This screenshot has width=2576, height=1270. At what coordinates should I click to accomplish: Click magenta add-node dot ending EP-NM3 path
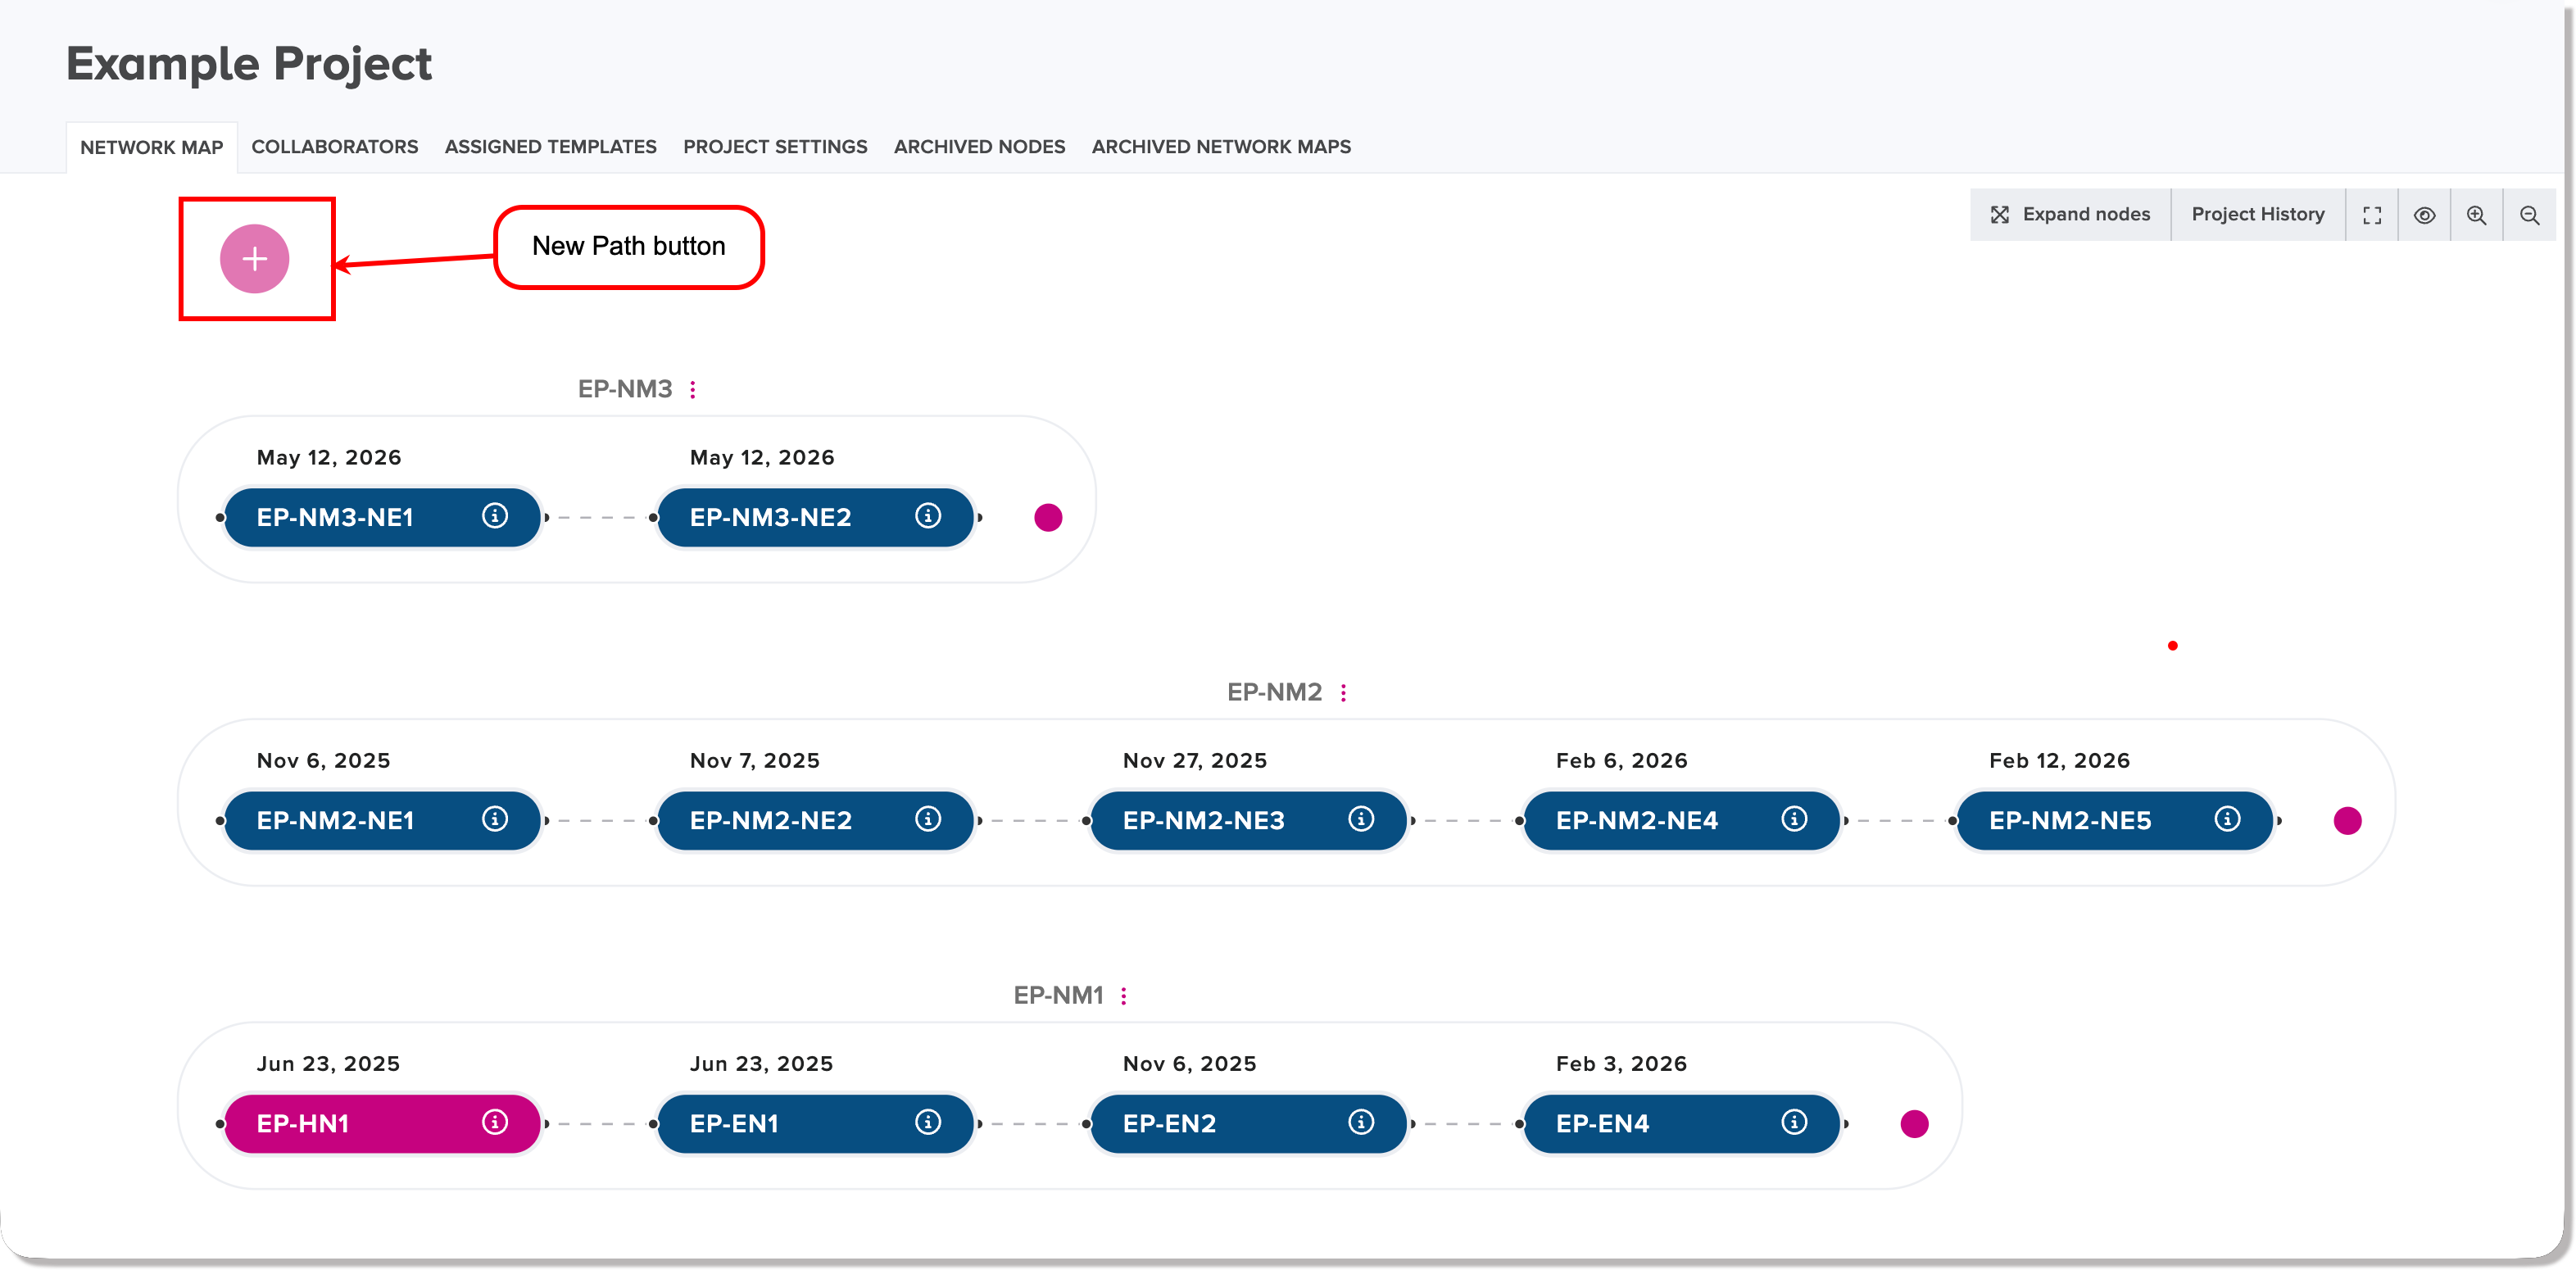pyautogui.click(x=1048, y=517)
